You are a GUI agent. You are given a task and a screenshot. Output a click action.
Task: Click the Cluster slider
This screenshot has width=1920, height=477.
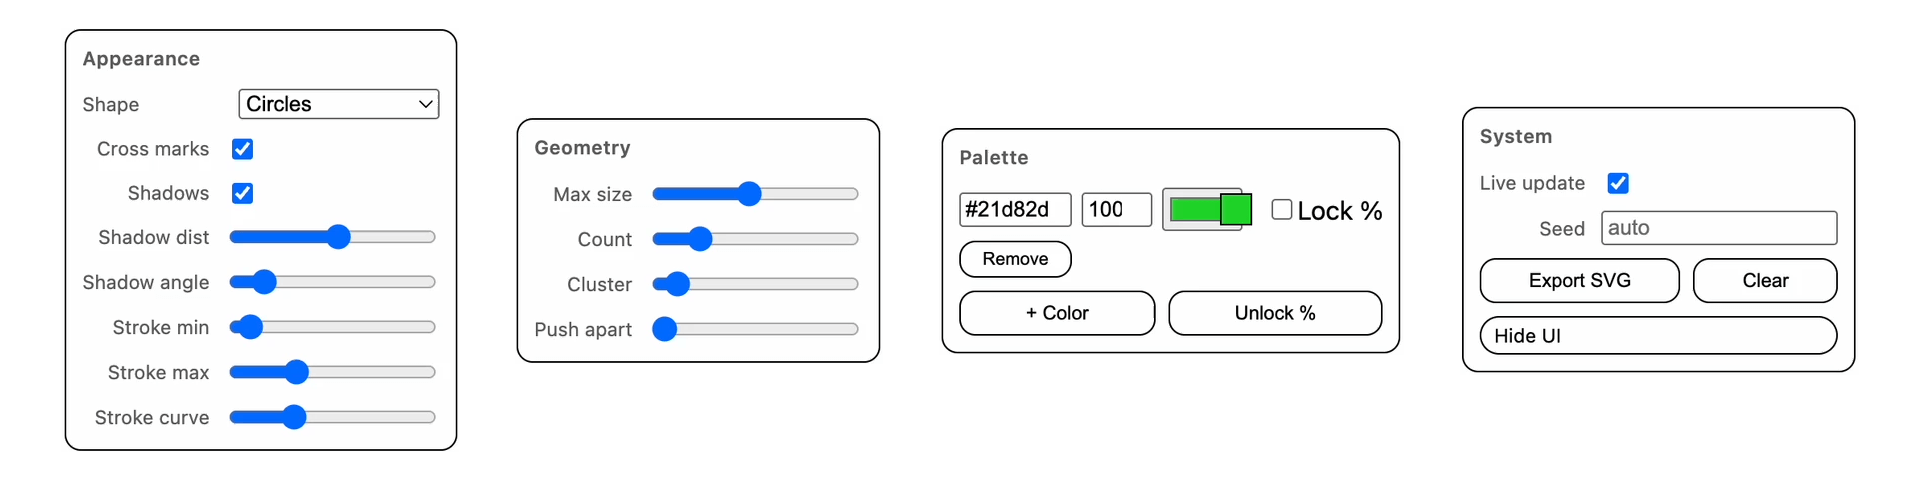pyautogui.click(x=755, y=284)
